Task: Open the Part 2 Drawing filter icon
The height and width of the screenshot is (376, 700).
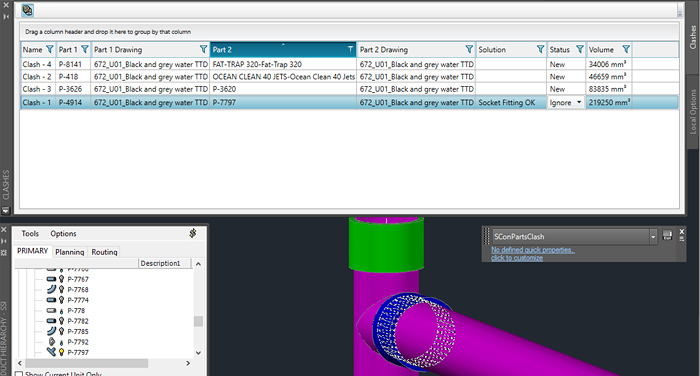Action: [469, 50]
